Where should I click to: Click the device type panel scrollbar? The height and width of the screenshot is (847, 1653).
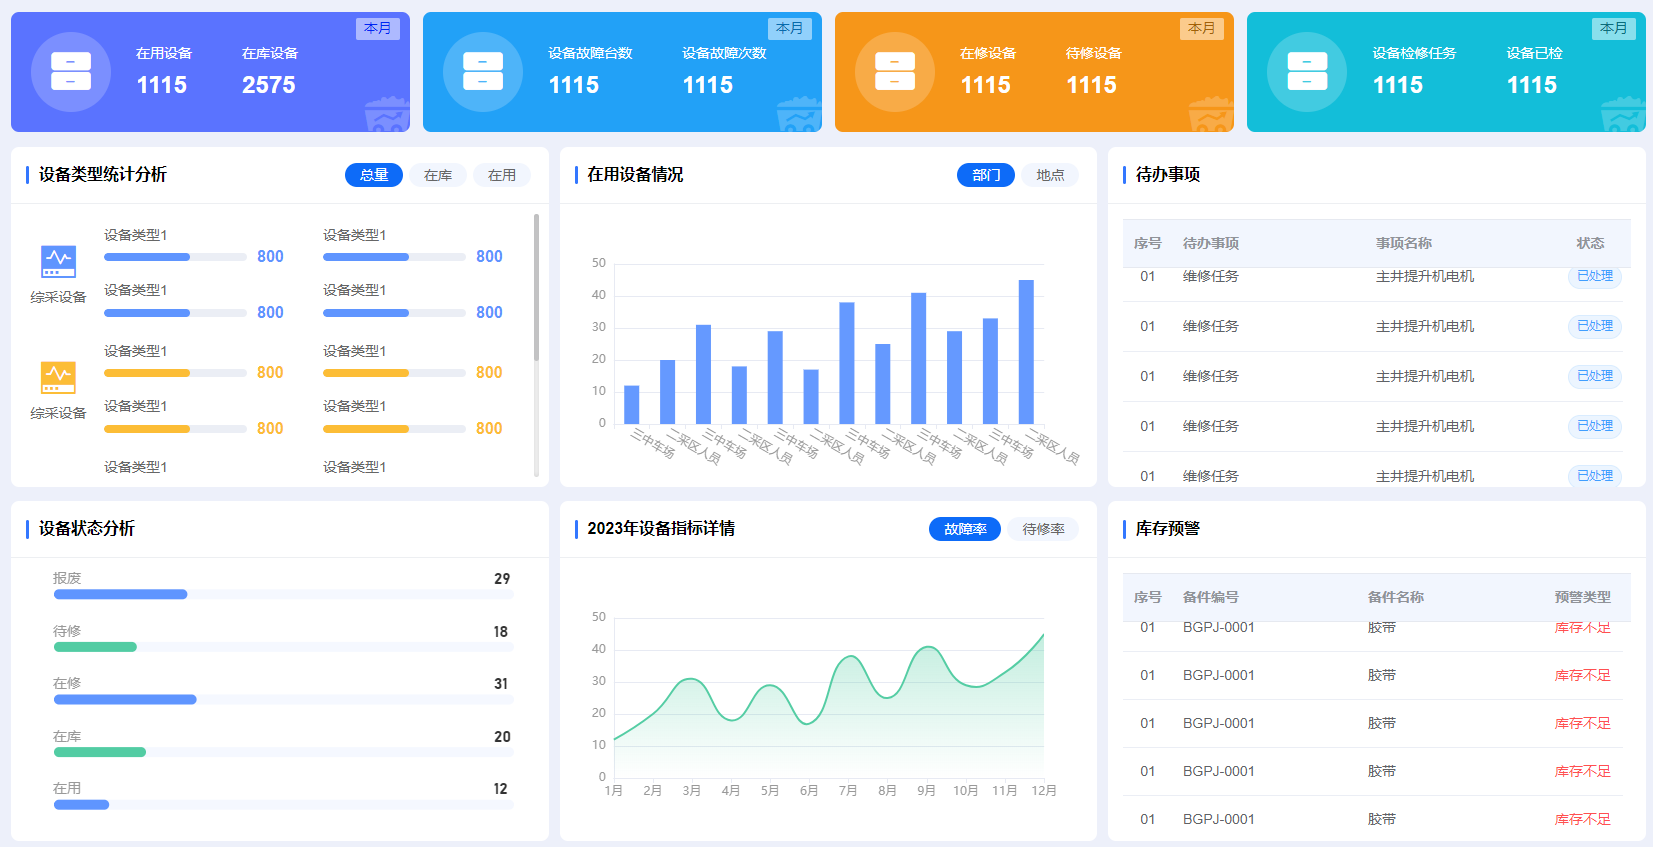[x=536, y=287]
